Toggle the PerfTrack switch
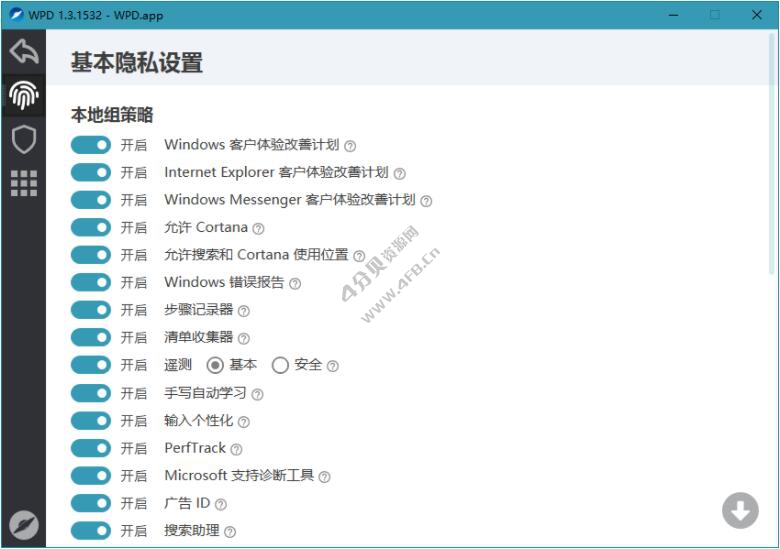 pyautogui.click(x=91, y=448)
